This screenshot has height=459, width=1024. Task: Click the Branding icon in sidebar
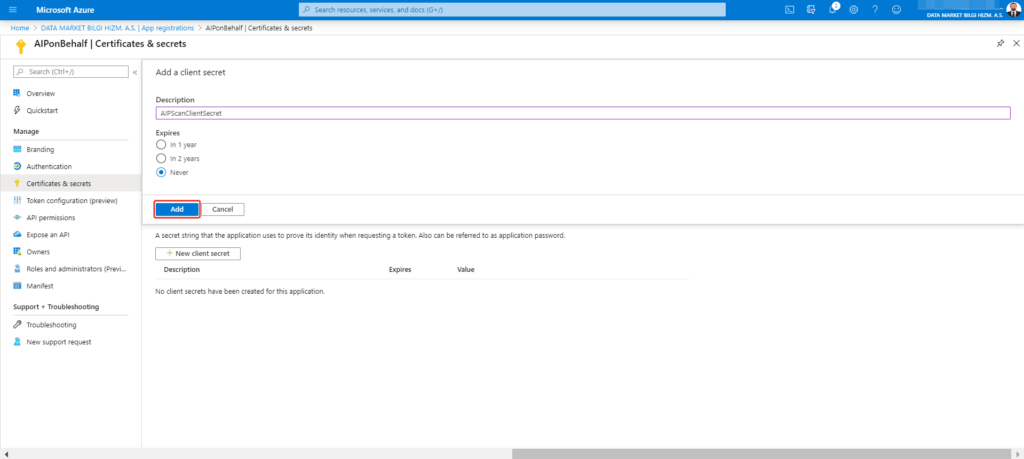pos(18,150)
